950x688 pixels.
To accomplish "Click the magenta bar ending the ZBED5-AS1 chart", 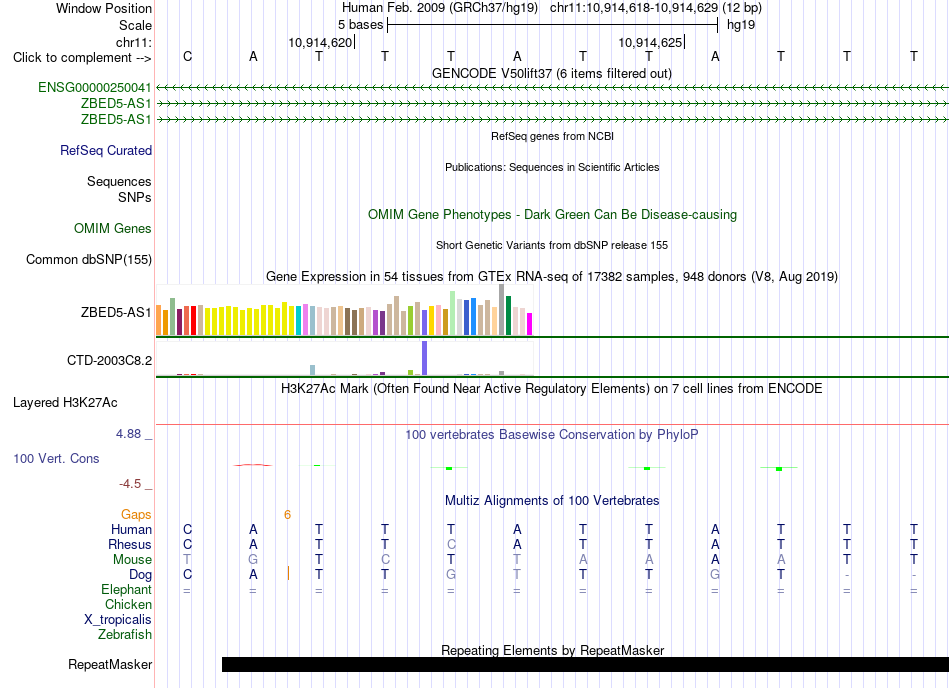I will point(530,324).
